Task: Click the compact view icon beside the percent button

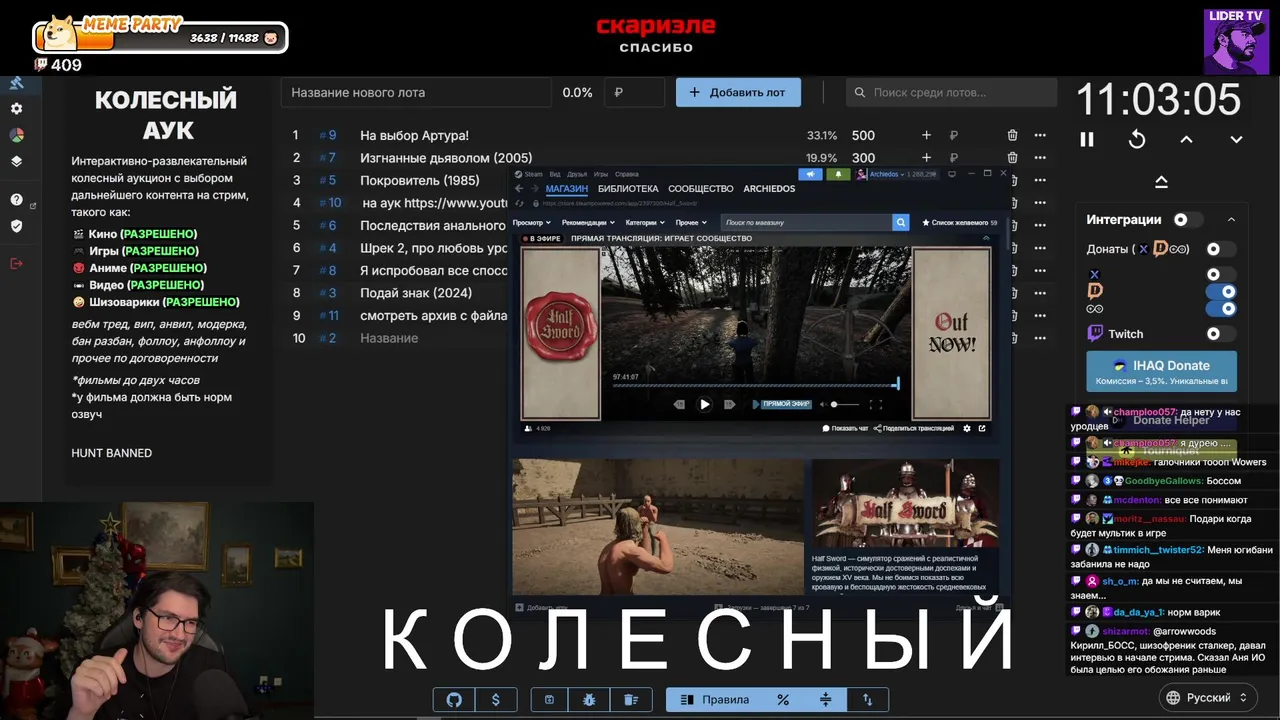Action: pos(826,700)
